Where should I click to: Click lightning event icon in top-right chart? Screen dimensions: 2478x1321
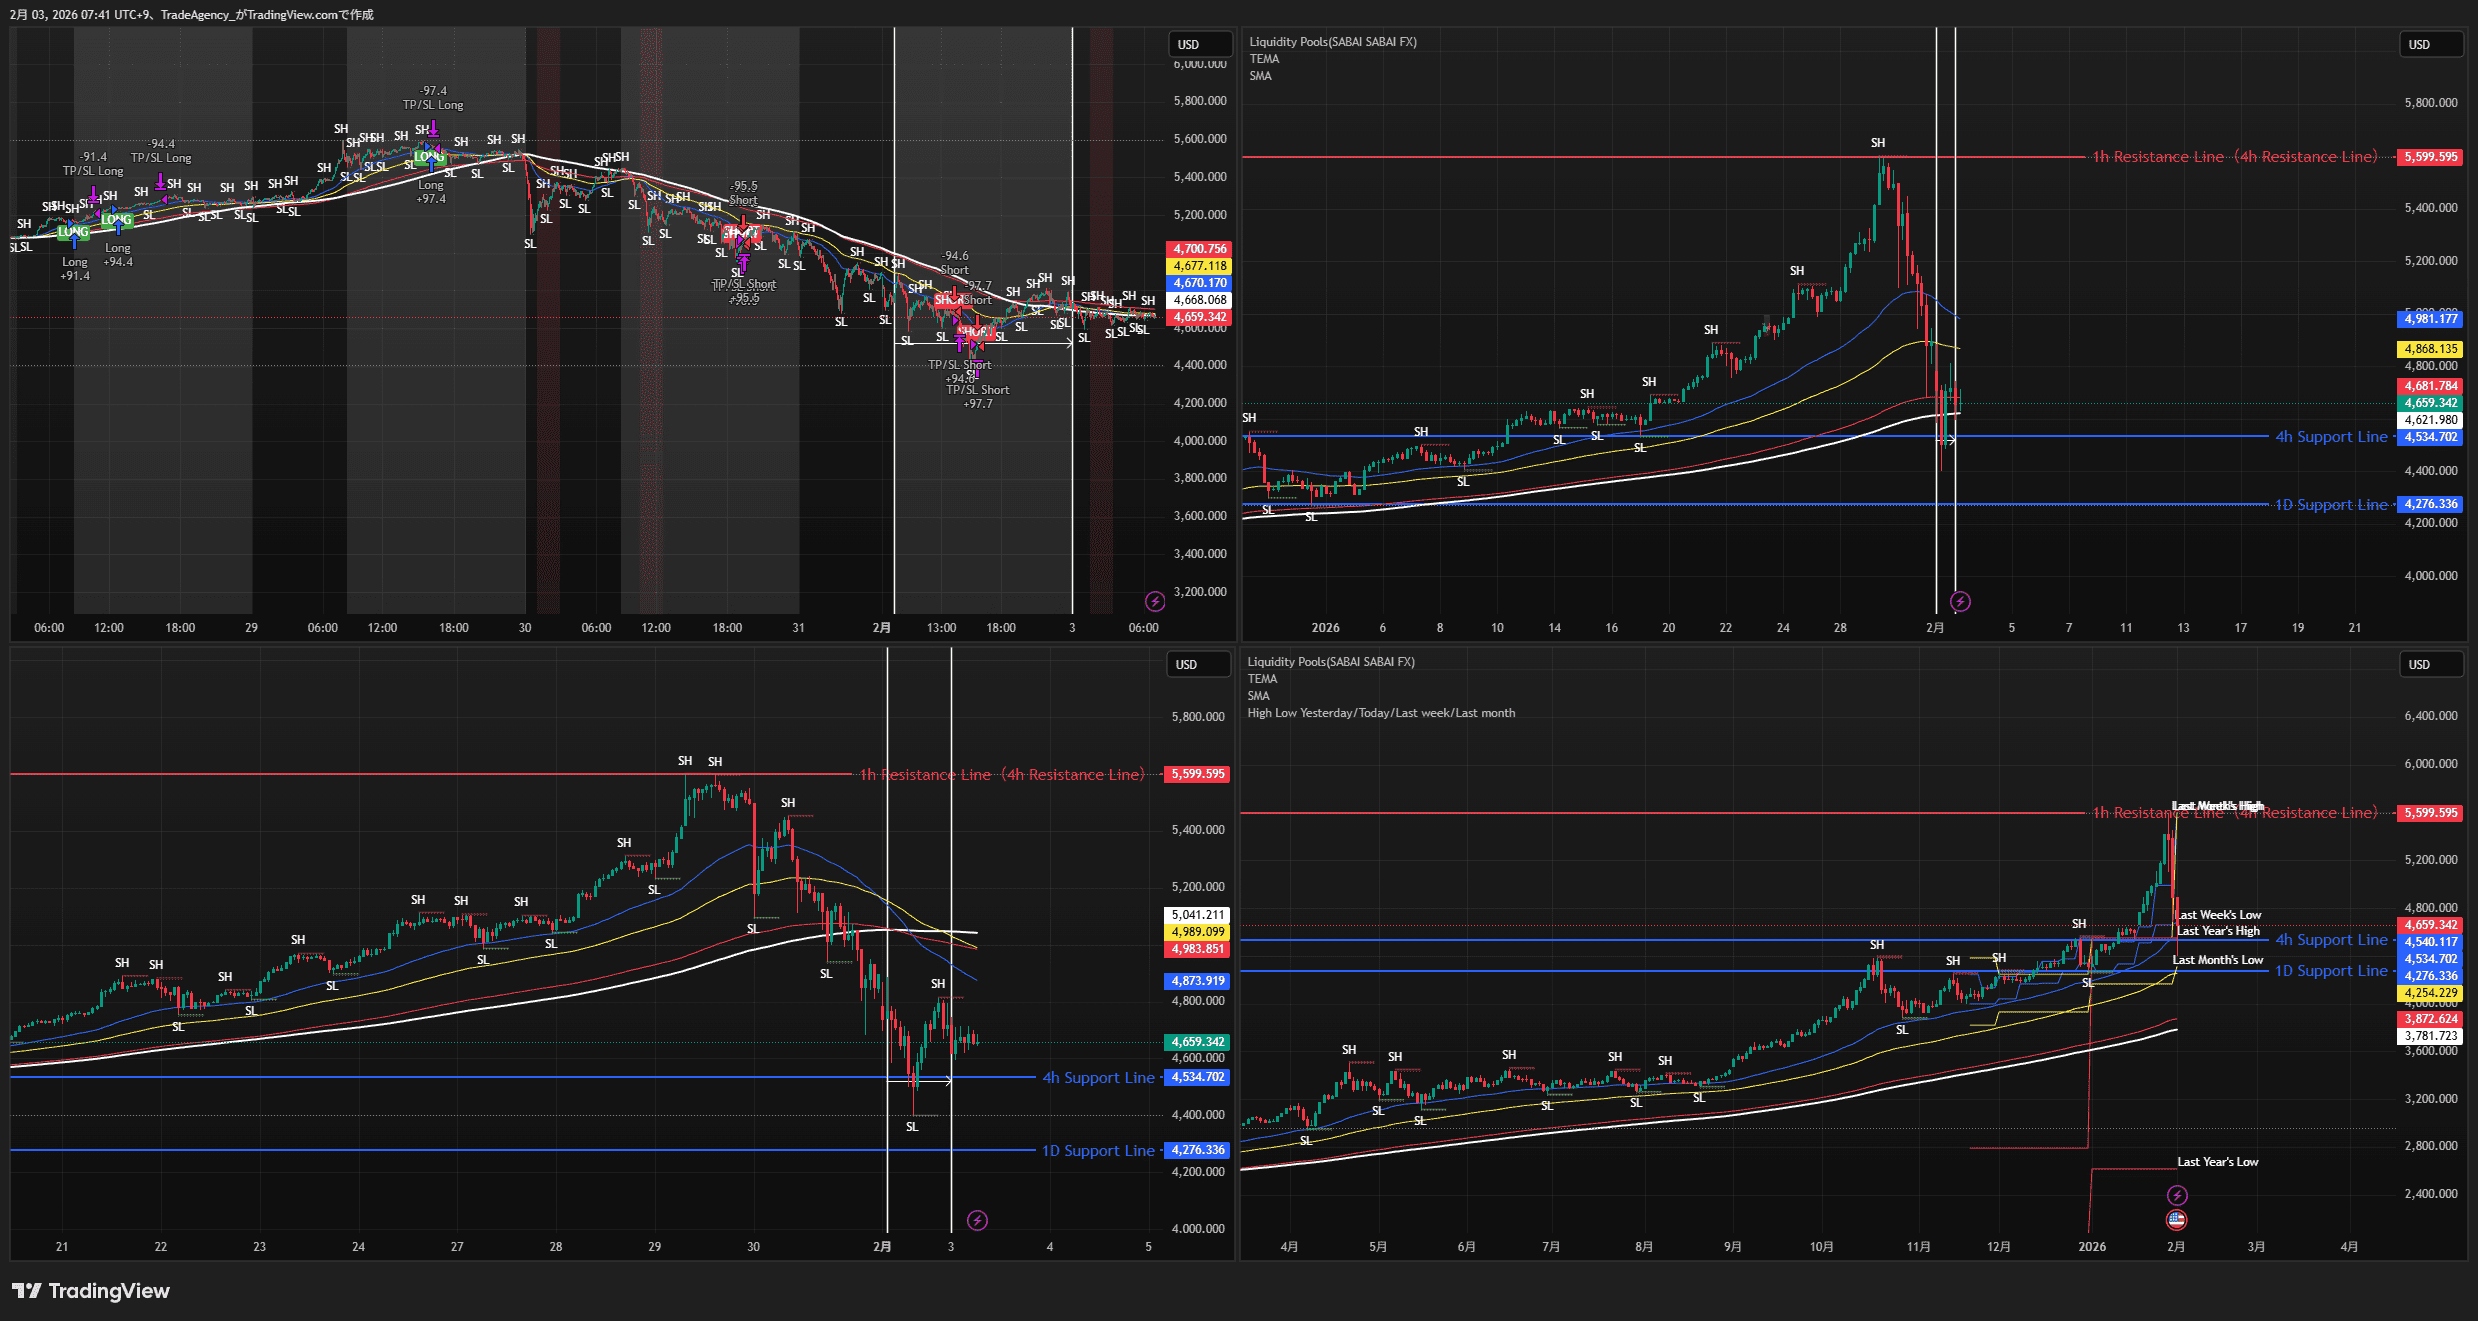pos(1960,601)
